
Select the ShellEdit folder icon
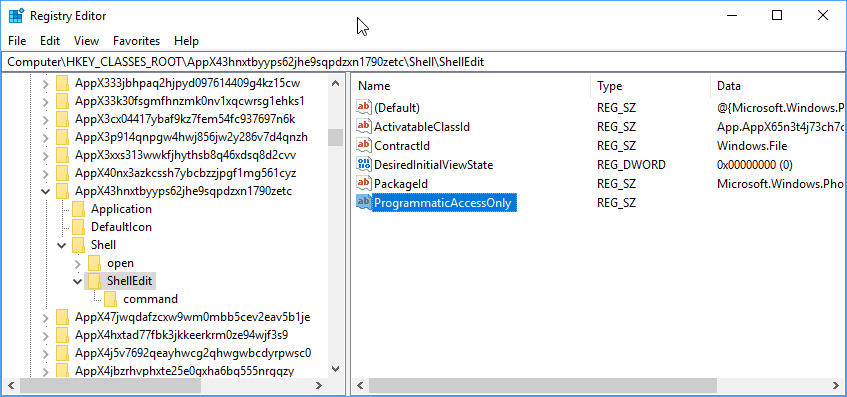[x=95, y=281]
